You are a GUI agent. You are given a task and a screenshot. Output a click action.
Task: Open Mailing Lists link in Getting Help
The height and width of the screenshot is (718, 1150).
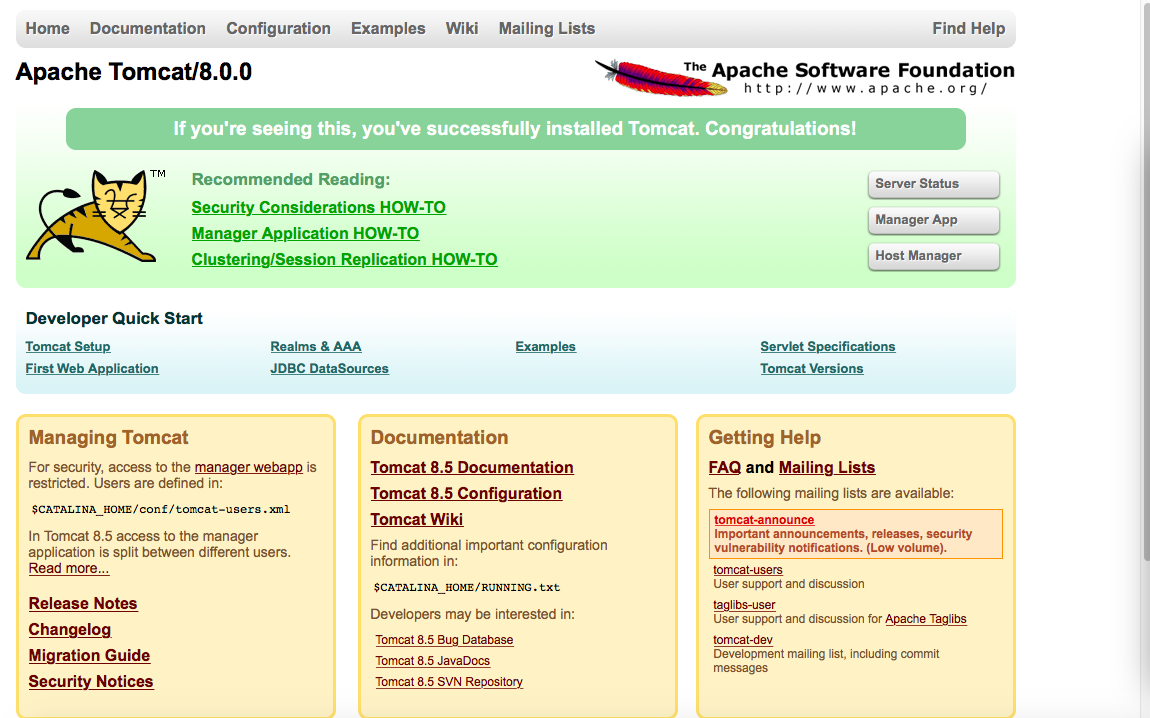pos(827,468)
